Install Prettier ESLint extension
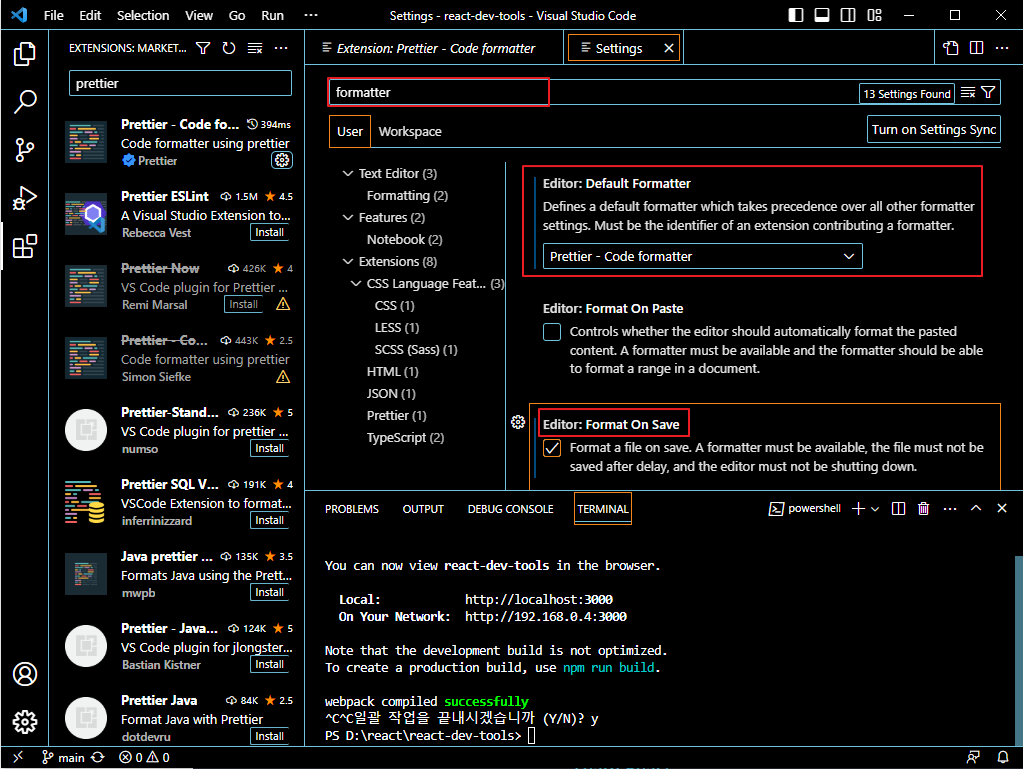This screenshot has height=769, width=1023. 269,233
